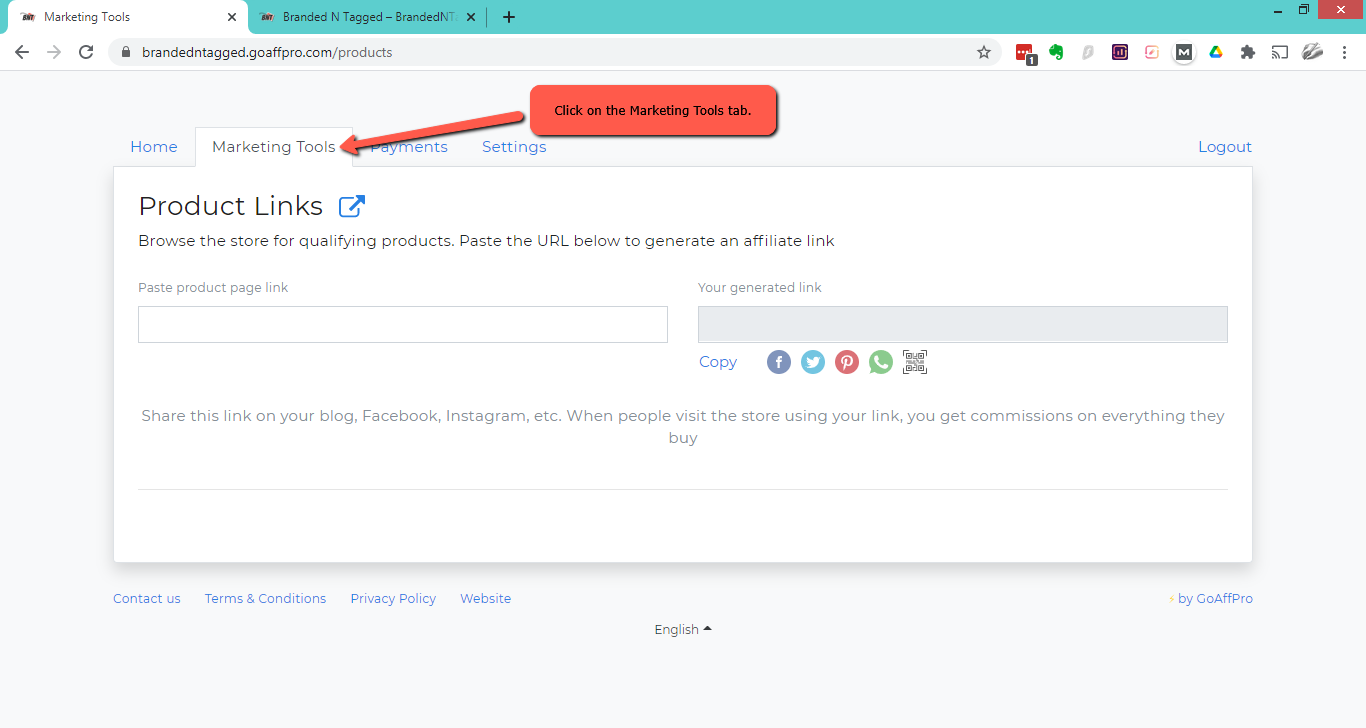Go to the Home tab
The height and width of the screenshot is (728, 1366).
pyautogui.click(x=154, y=147)
